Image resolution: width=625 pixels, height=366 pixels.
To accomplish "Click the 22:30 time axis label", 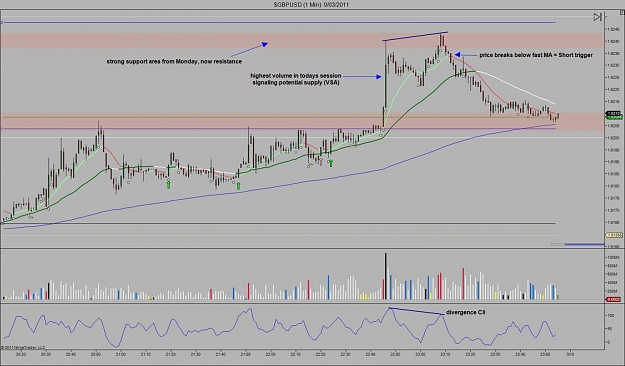I will pyautogui.click(x=346, y=354).
